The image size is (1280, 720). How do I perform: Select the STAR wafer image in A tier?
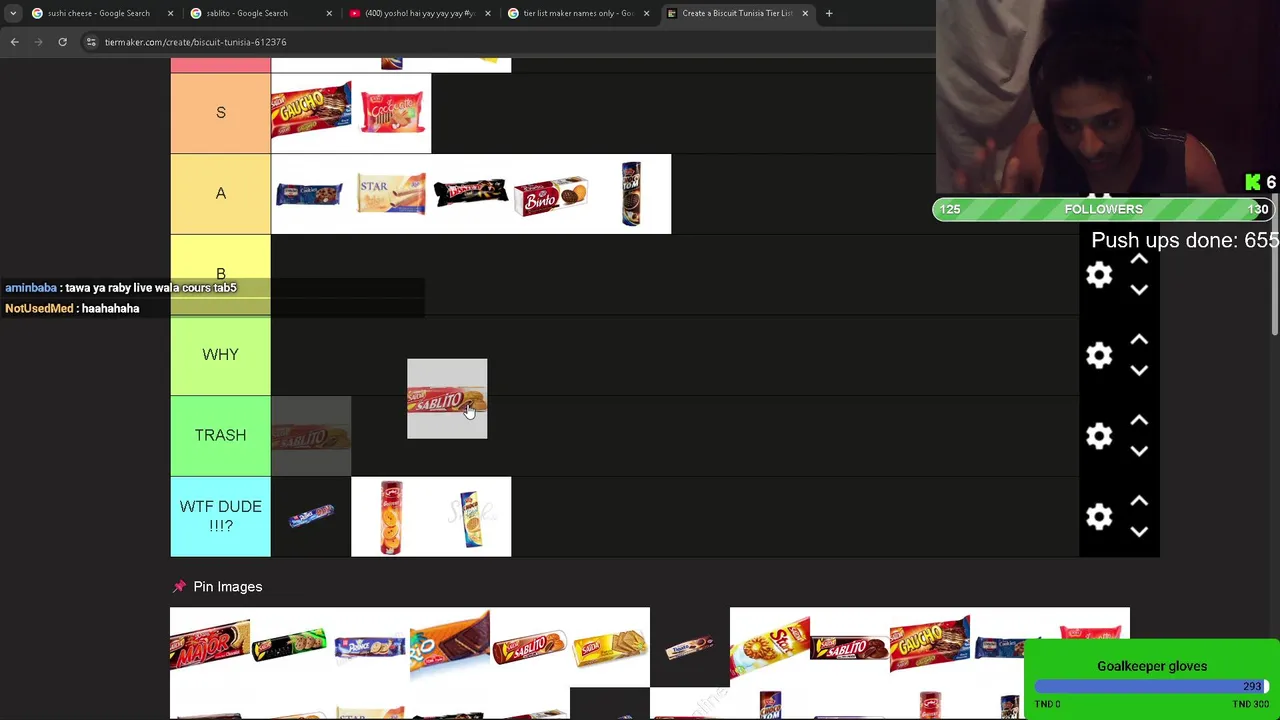coord(391,194)
